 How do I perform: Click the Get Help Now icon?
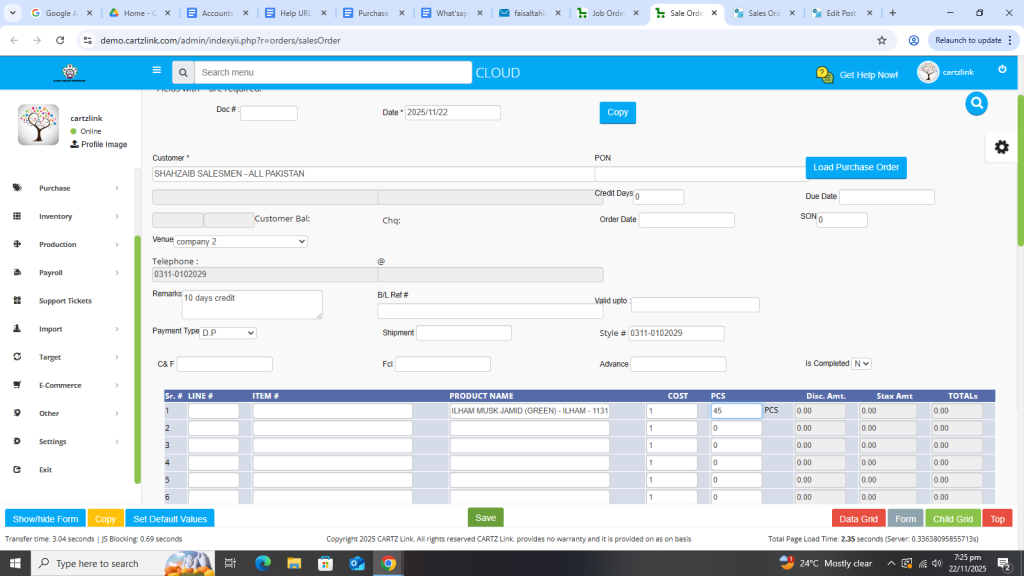(824, 75)
